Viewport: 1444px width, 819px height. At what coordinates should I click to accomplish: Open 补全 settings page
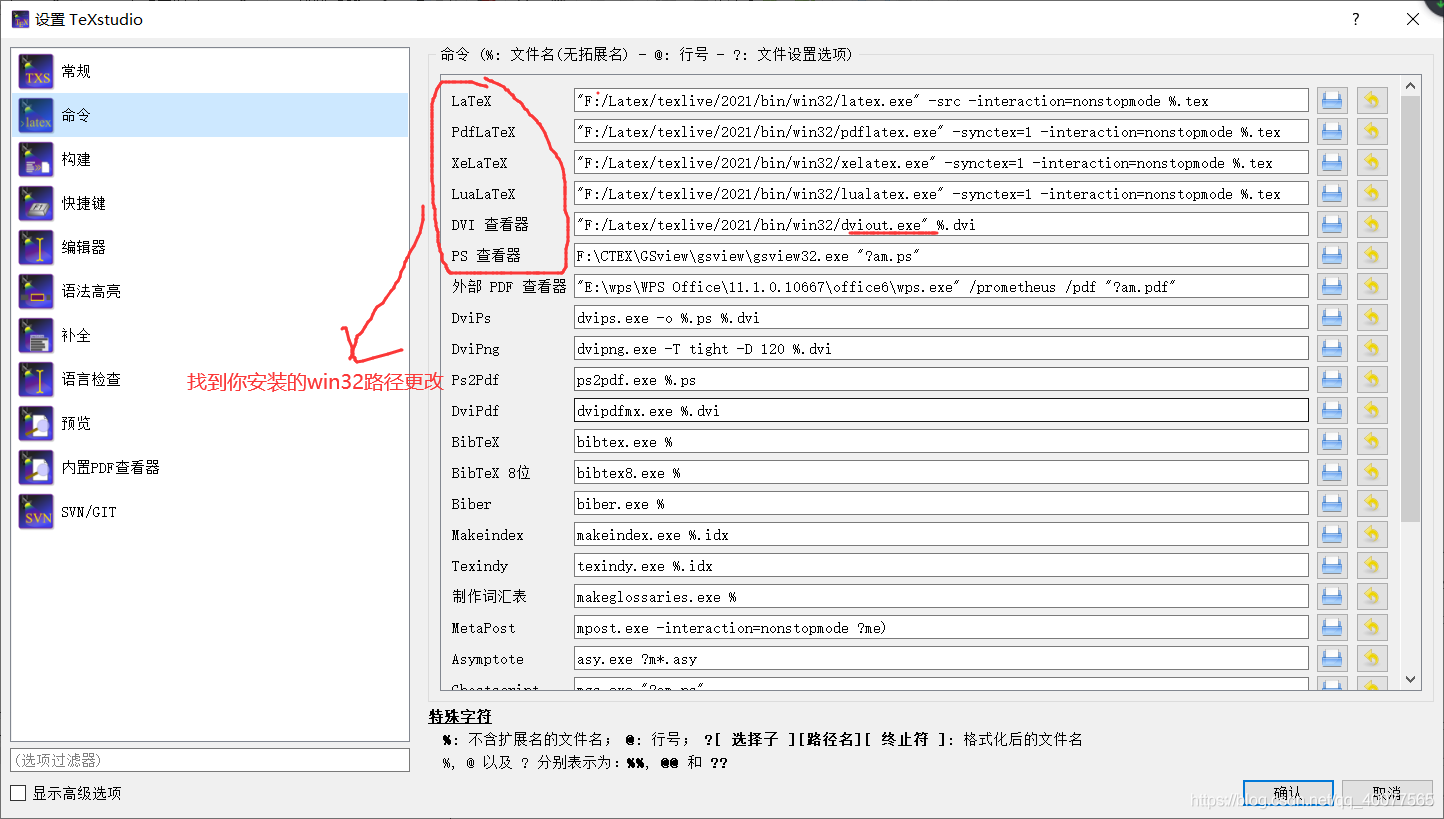[210, 335]
